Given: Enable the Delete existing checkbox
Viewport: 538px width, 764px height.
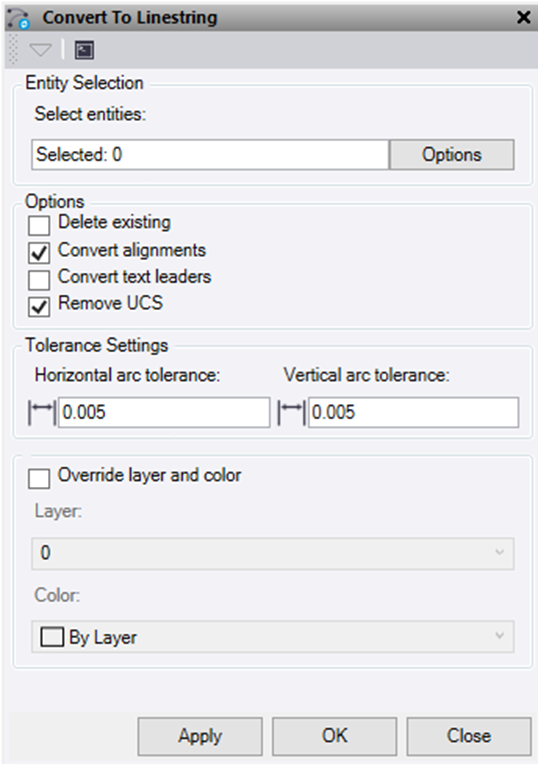Looking at the screenshot, I should (x=39, y=226).
